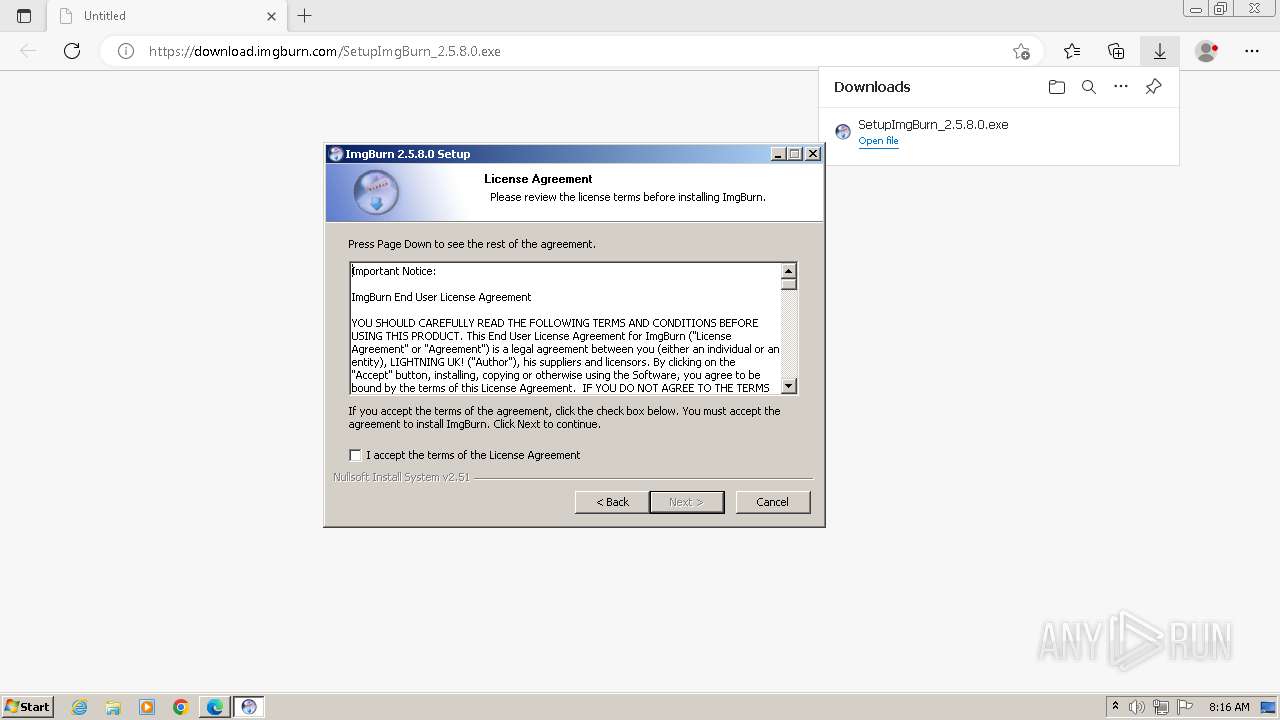Click the ImgBurn installer title bar icon
This screenshot has width=1280, height=720.
[335, 154]
